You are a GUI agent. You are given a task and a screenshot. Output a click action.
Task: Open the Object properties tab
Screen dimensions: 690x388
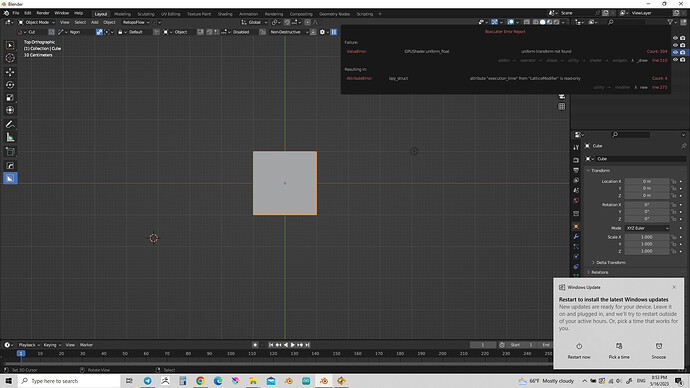point(576,227)
